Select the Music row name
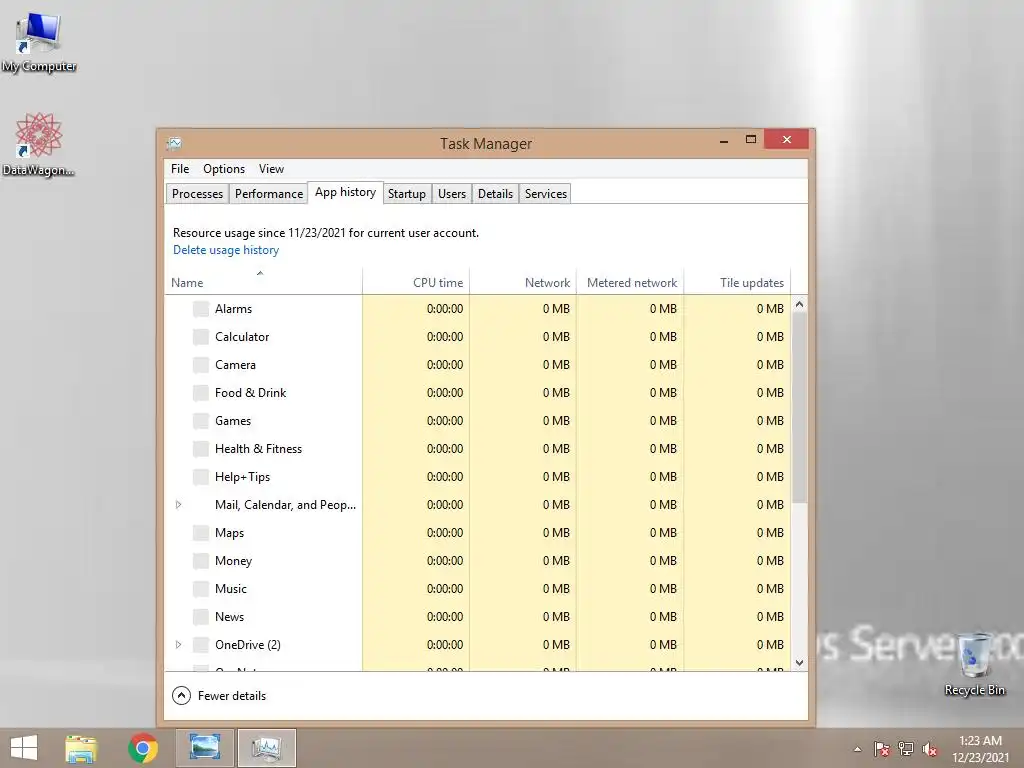 pyautogui.click(x=231, y=589)
